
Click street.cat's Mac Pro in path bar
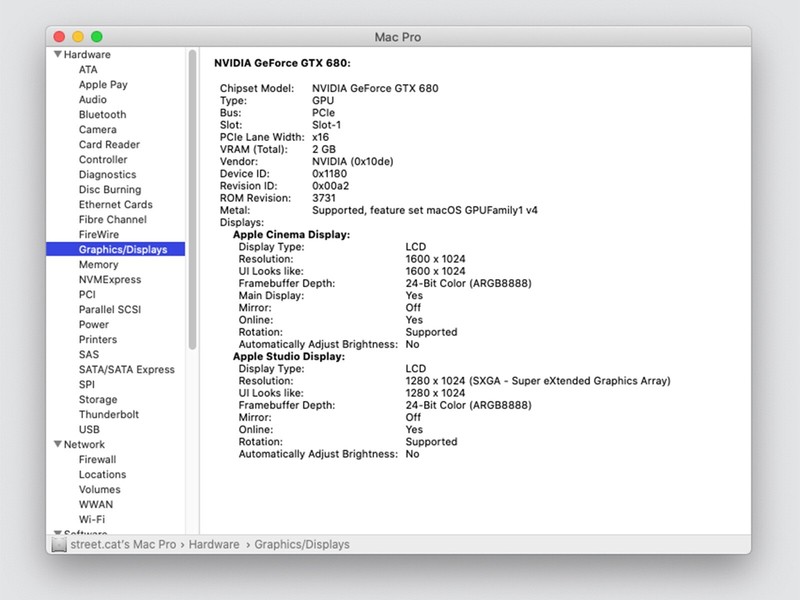pyautogui.click(x=123, y=545)
